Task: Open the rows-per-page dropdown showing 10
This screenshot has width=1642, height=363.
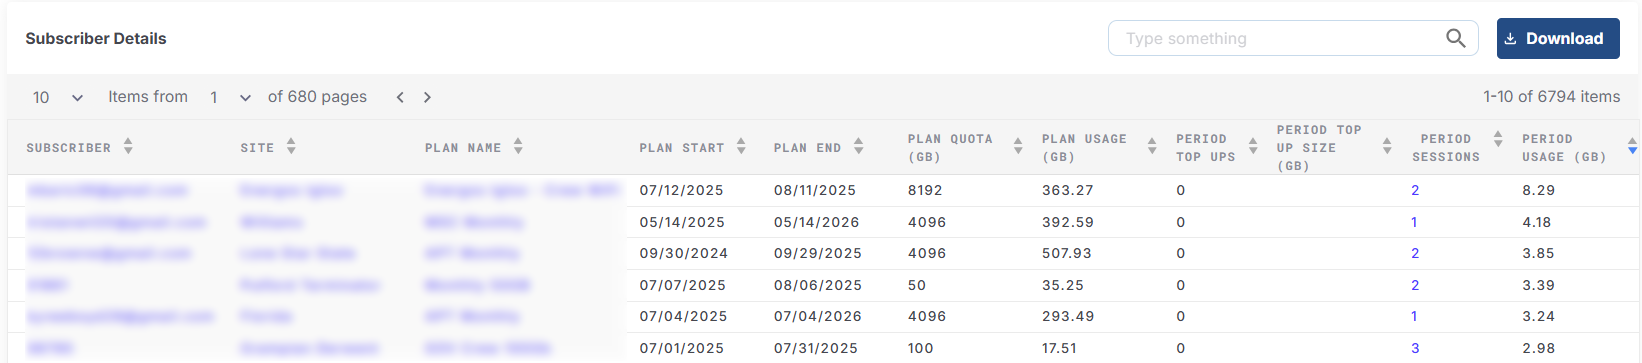Action: 57,97
